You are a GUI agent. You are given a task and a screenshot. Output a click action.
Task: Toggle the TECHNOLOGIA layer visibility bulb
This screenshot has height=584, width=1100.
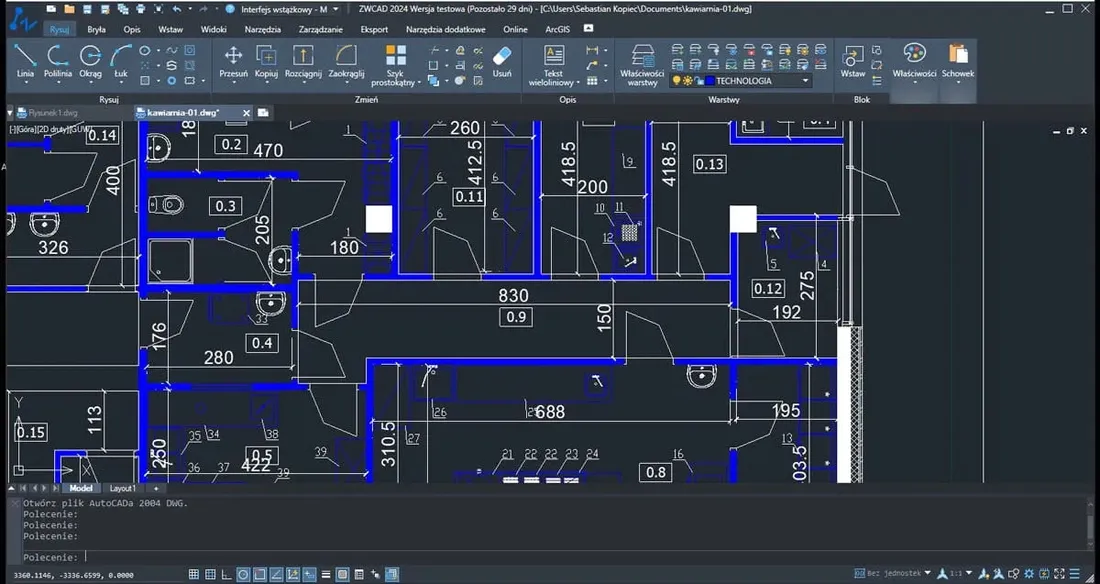(x=677, y=79)
